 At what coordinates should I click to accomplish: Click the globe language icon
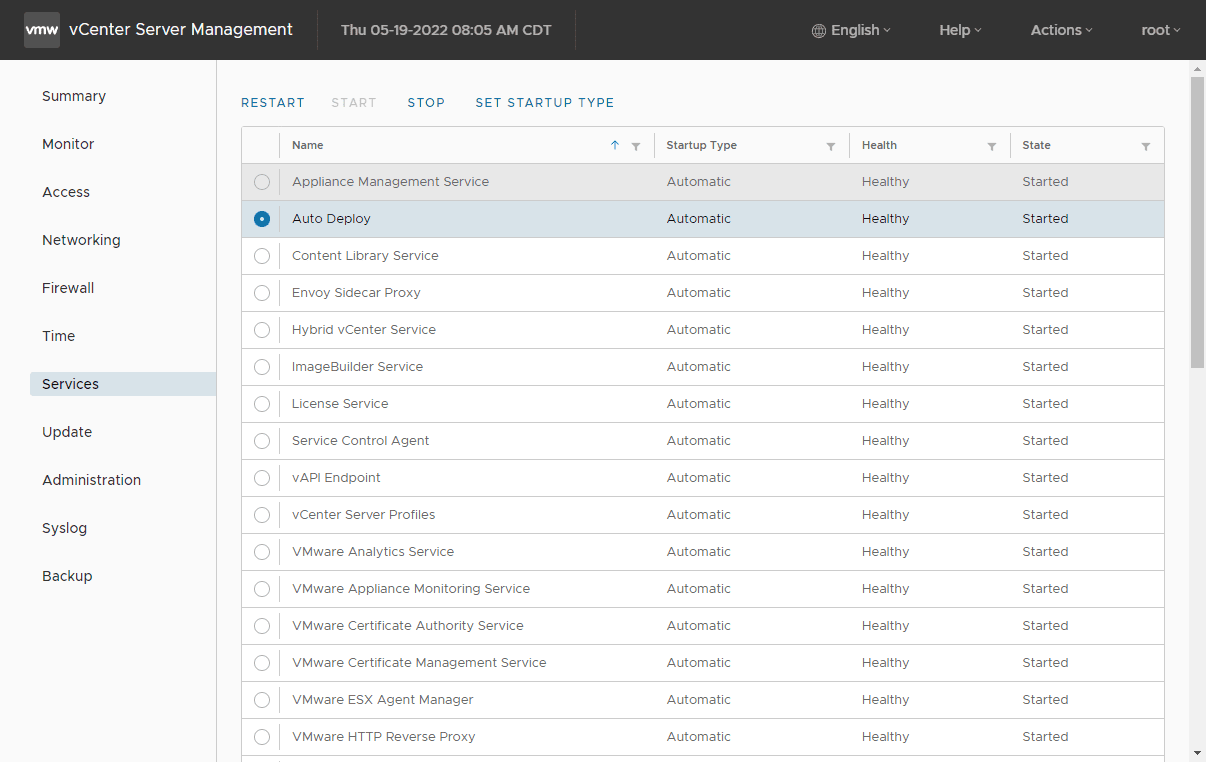819,30
